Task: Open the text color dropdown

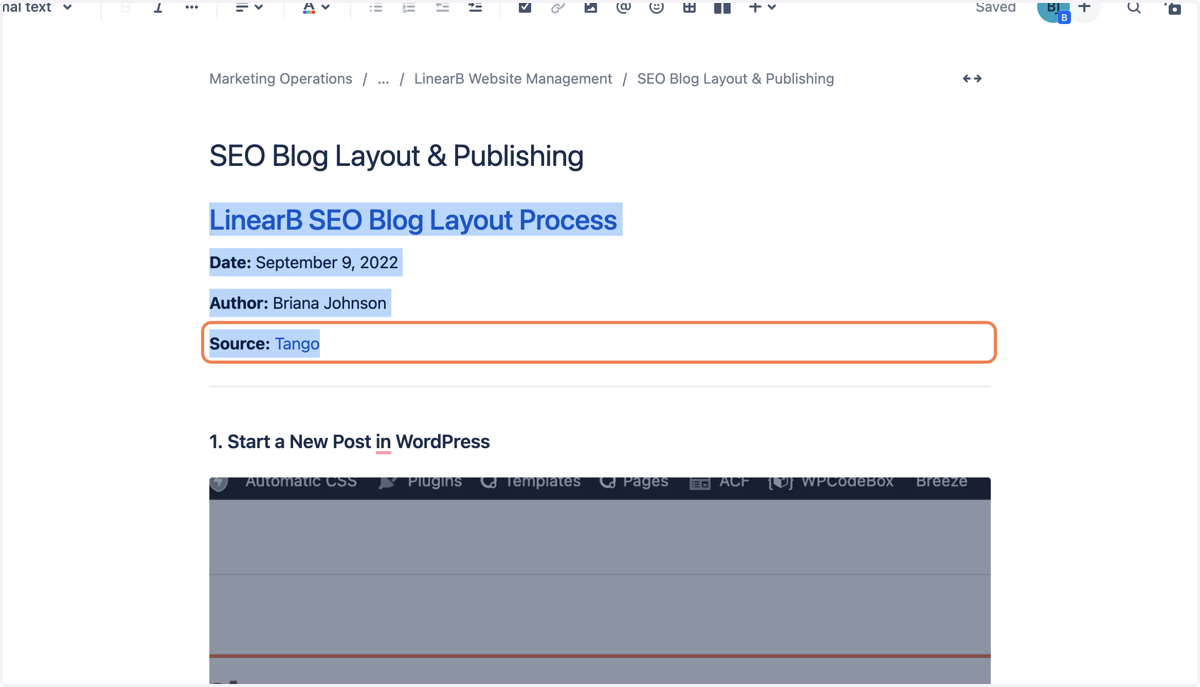Action: coord(316,7)
